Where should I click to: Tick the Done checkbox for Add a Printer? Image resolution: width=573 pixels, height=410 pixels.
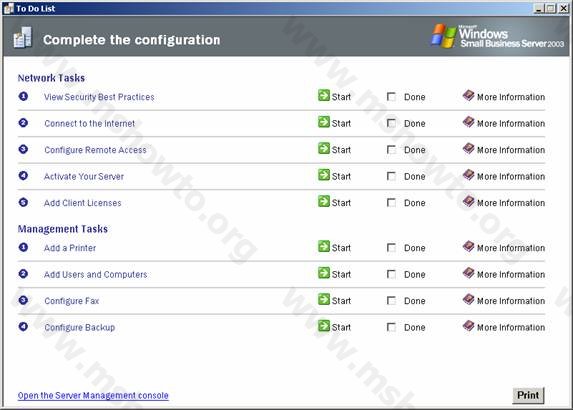pyautogui.click(x=391, y=248)
